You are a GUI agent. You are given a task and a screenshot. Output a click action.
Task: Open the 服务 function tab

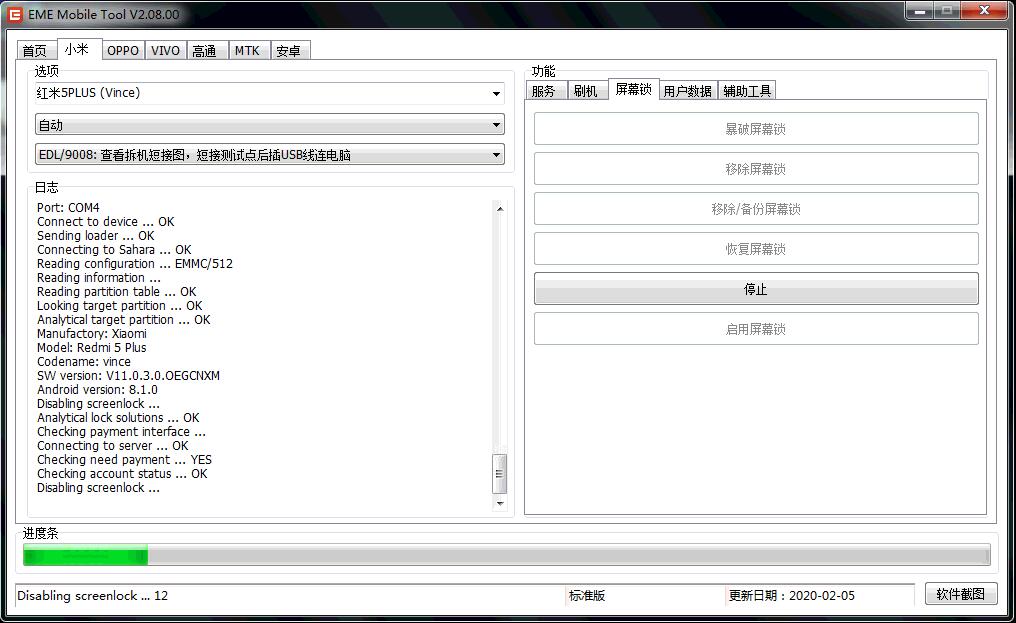coord(546,91)
